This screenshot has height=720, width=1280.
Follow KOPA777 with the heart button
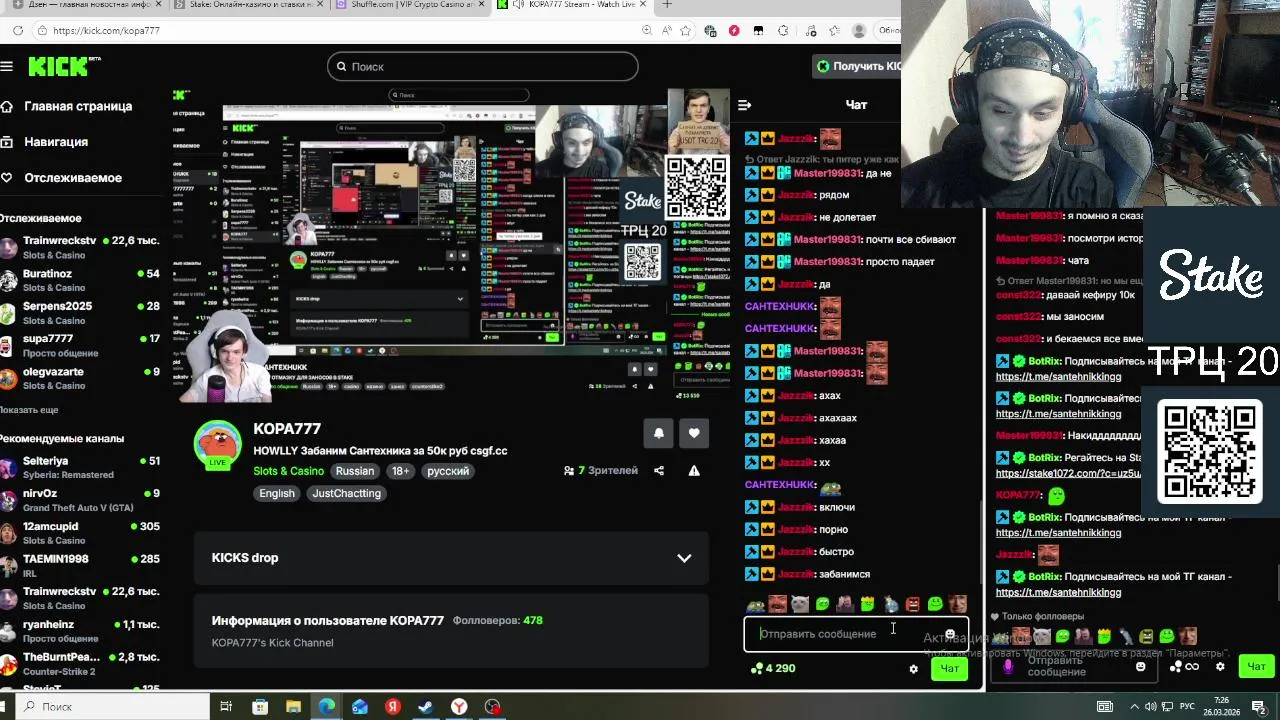(694, 433)
